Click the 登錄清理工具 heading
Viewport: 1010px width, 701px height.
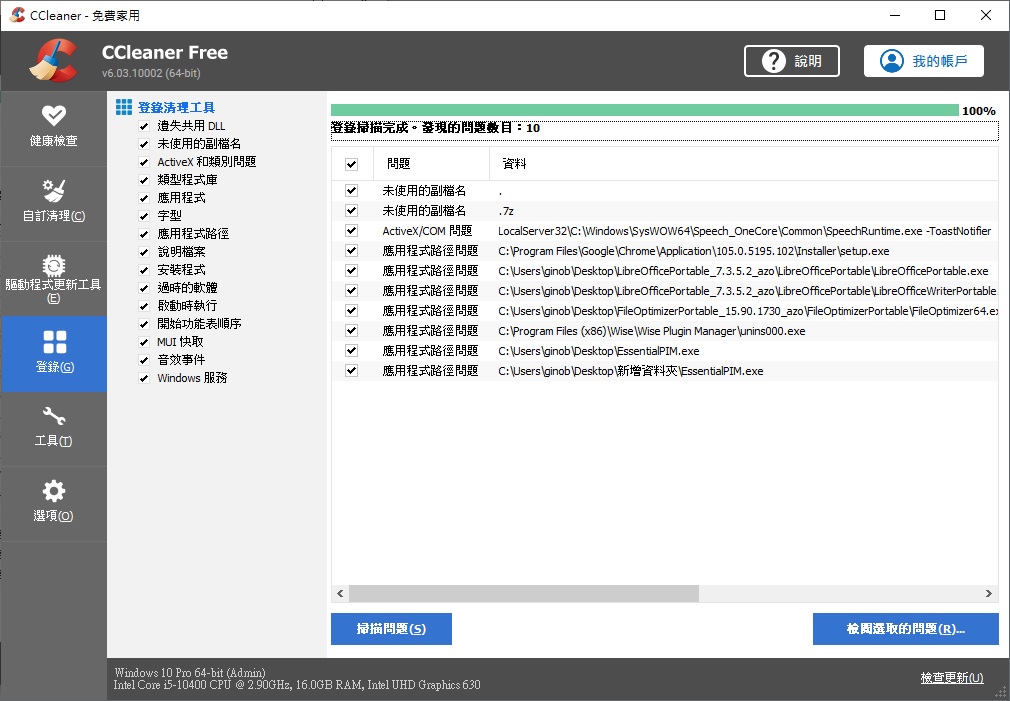click(x=176, y=108)
